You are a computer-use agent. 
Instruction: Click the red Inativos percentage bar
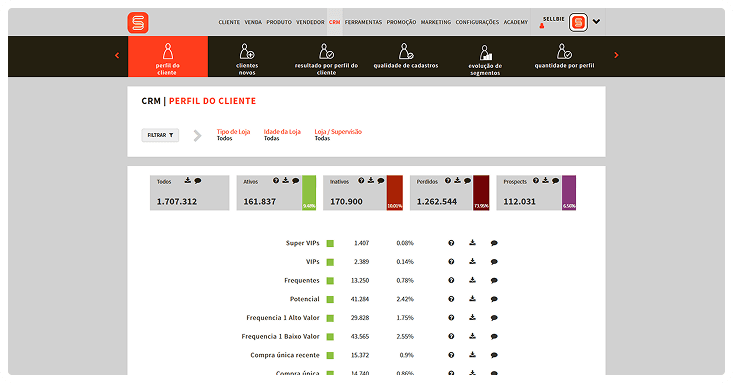pyautogui.click(x=395, y=193)
